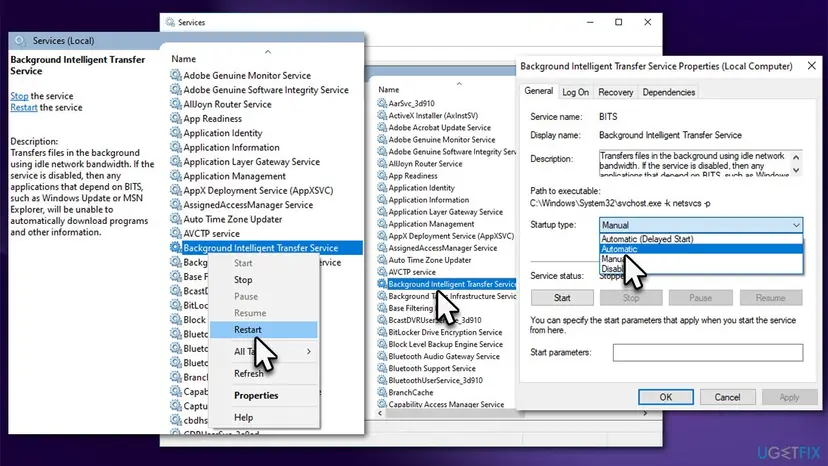Maximize the Services window
This screenshot has width=828, height=466.
(x=618, y=22)
